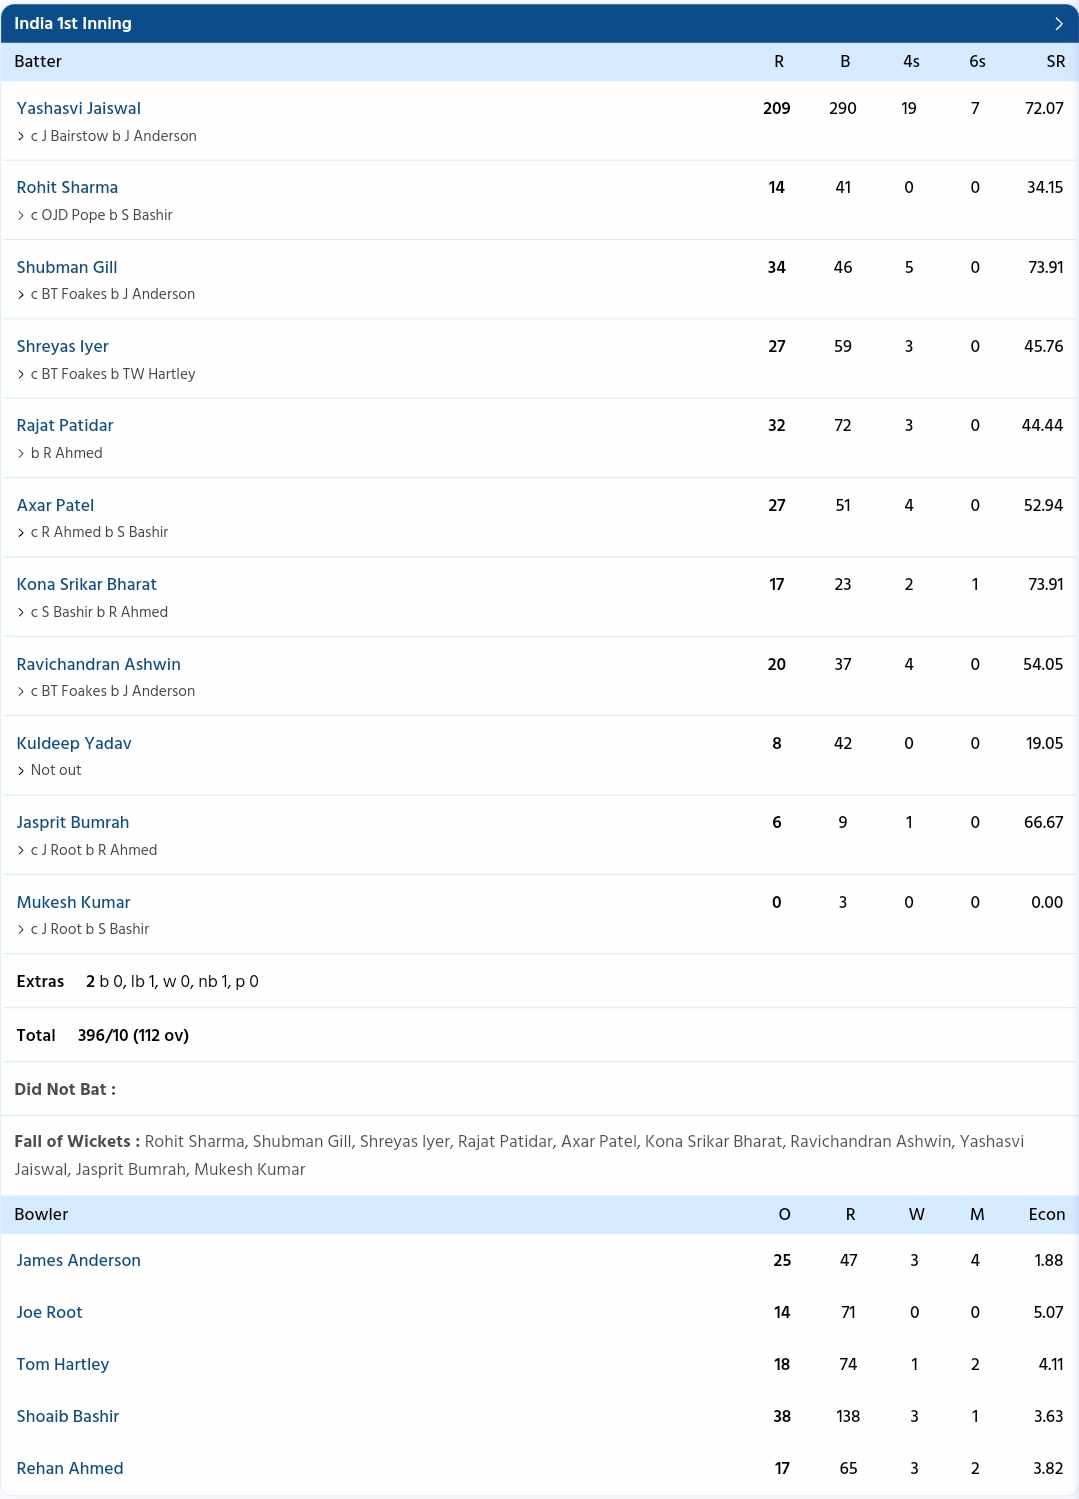Click the chevron beside Shreyas Iyer's dismissal
Image resolution: width=1079 pixels, height=1499 pixels.
(x=21, y=374)
